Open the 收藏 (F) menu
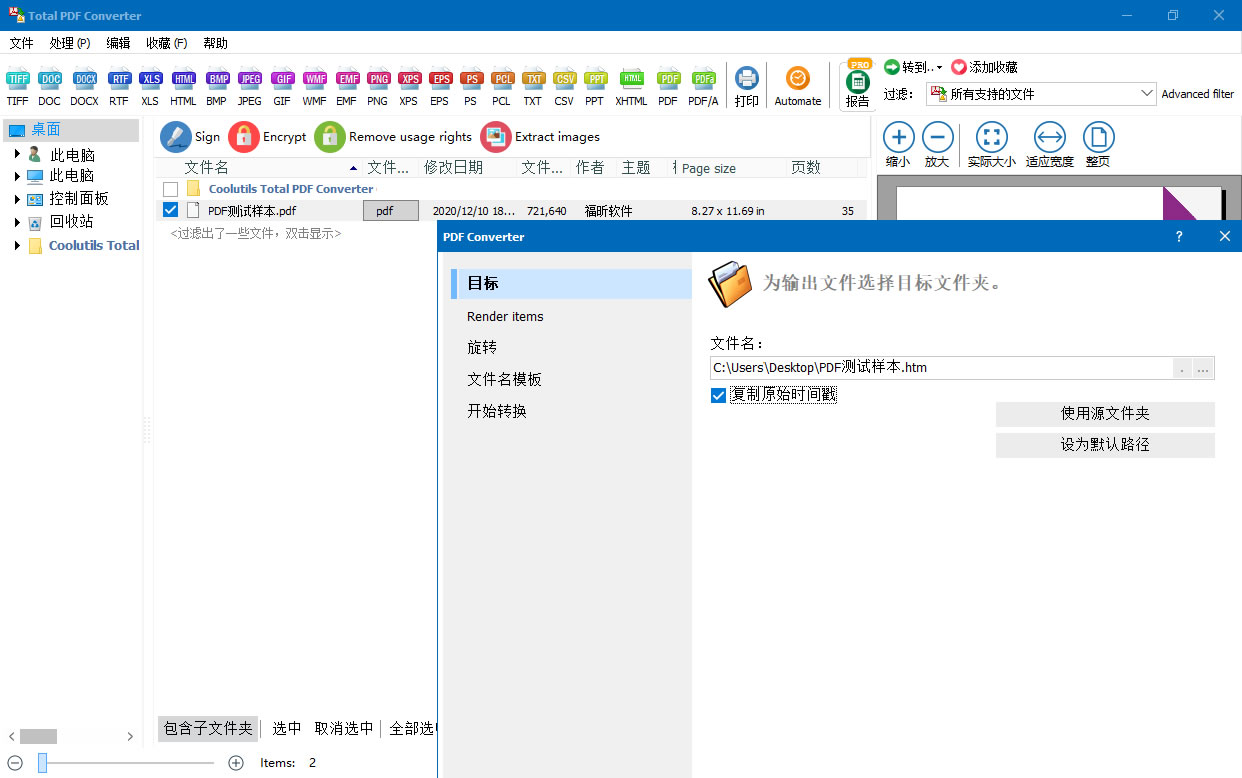 click(x=166, y=43)
